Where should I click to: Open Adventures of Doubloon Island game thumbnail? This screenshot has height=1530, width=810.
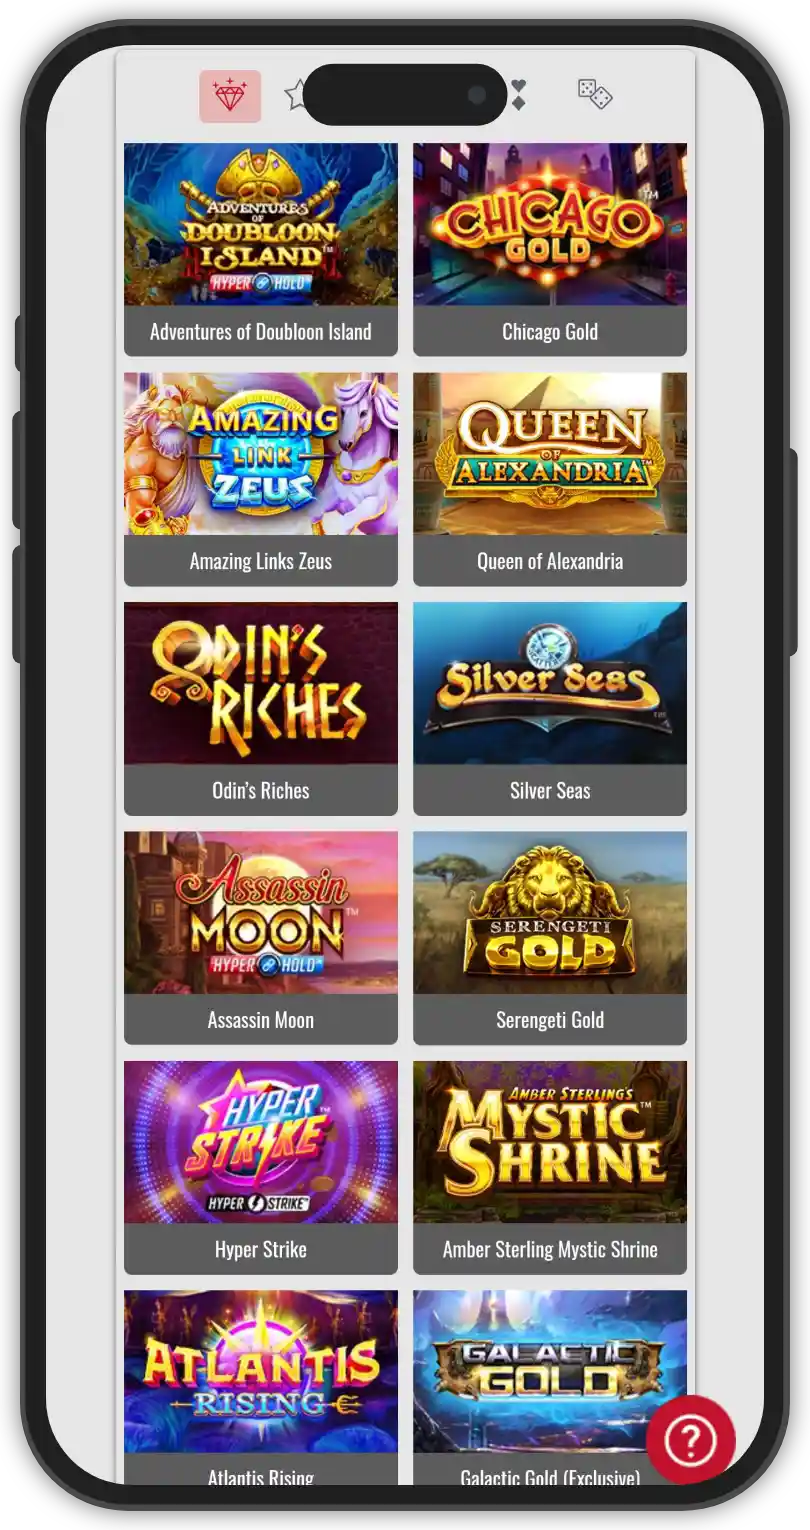[x=261, y=224]
